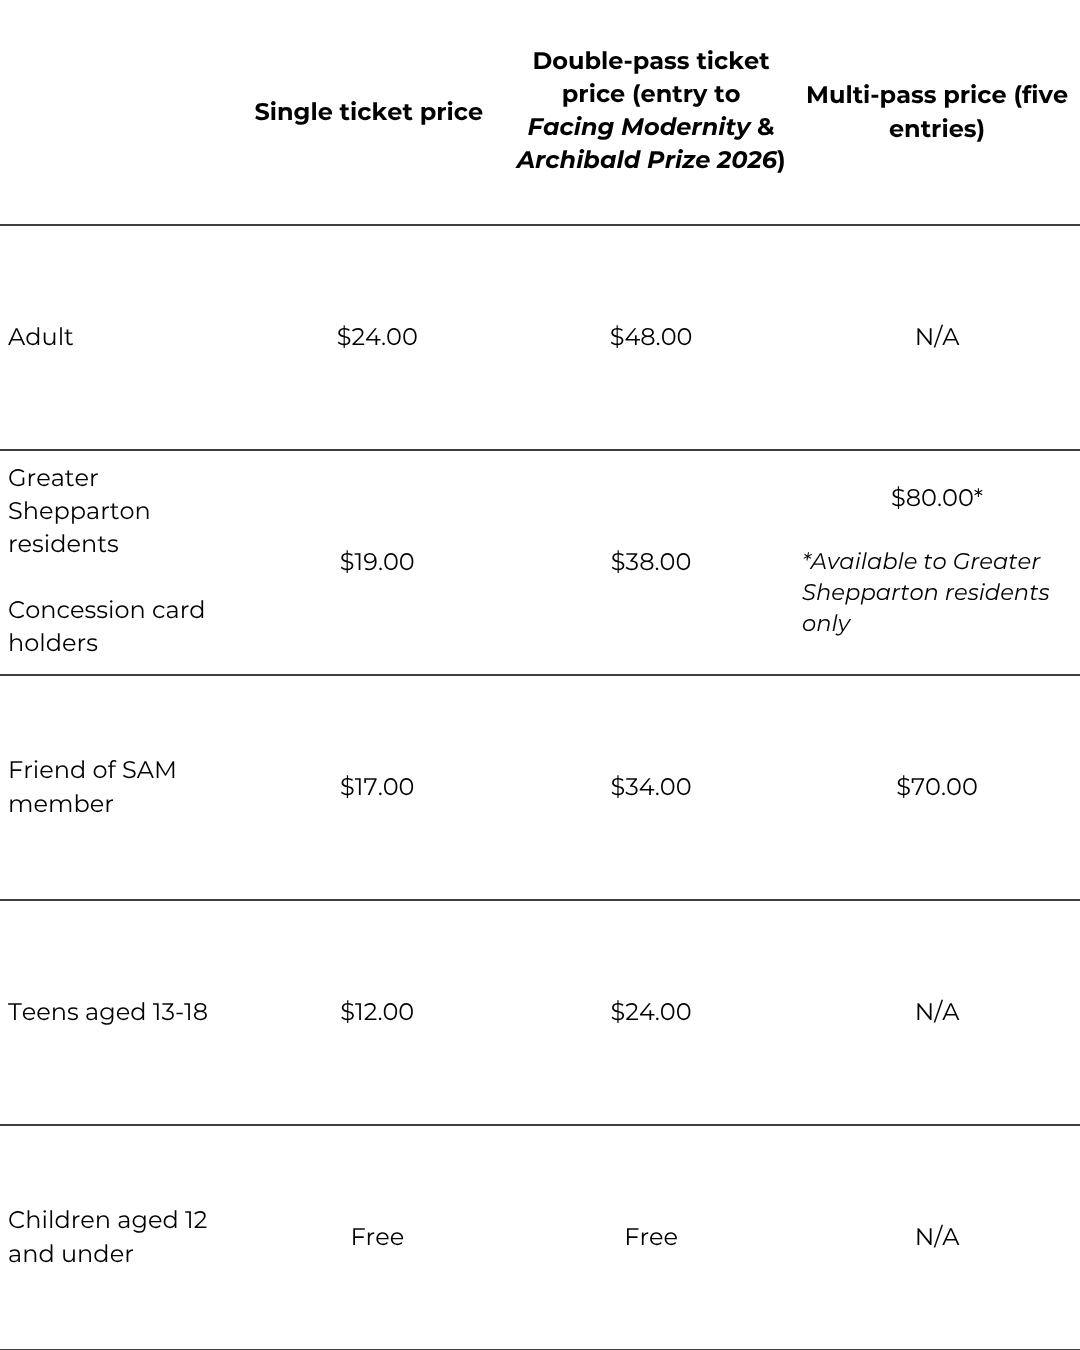The height and width of the screenshot is (1350, 1080).
Task: Click the 'Multi-pass price (five entries)' header
Action: click(x=936, y=111)
